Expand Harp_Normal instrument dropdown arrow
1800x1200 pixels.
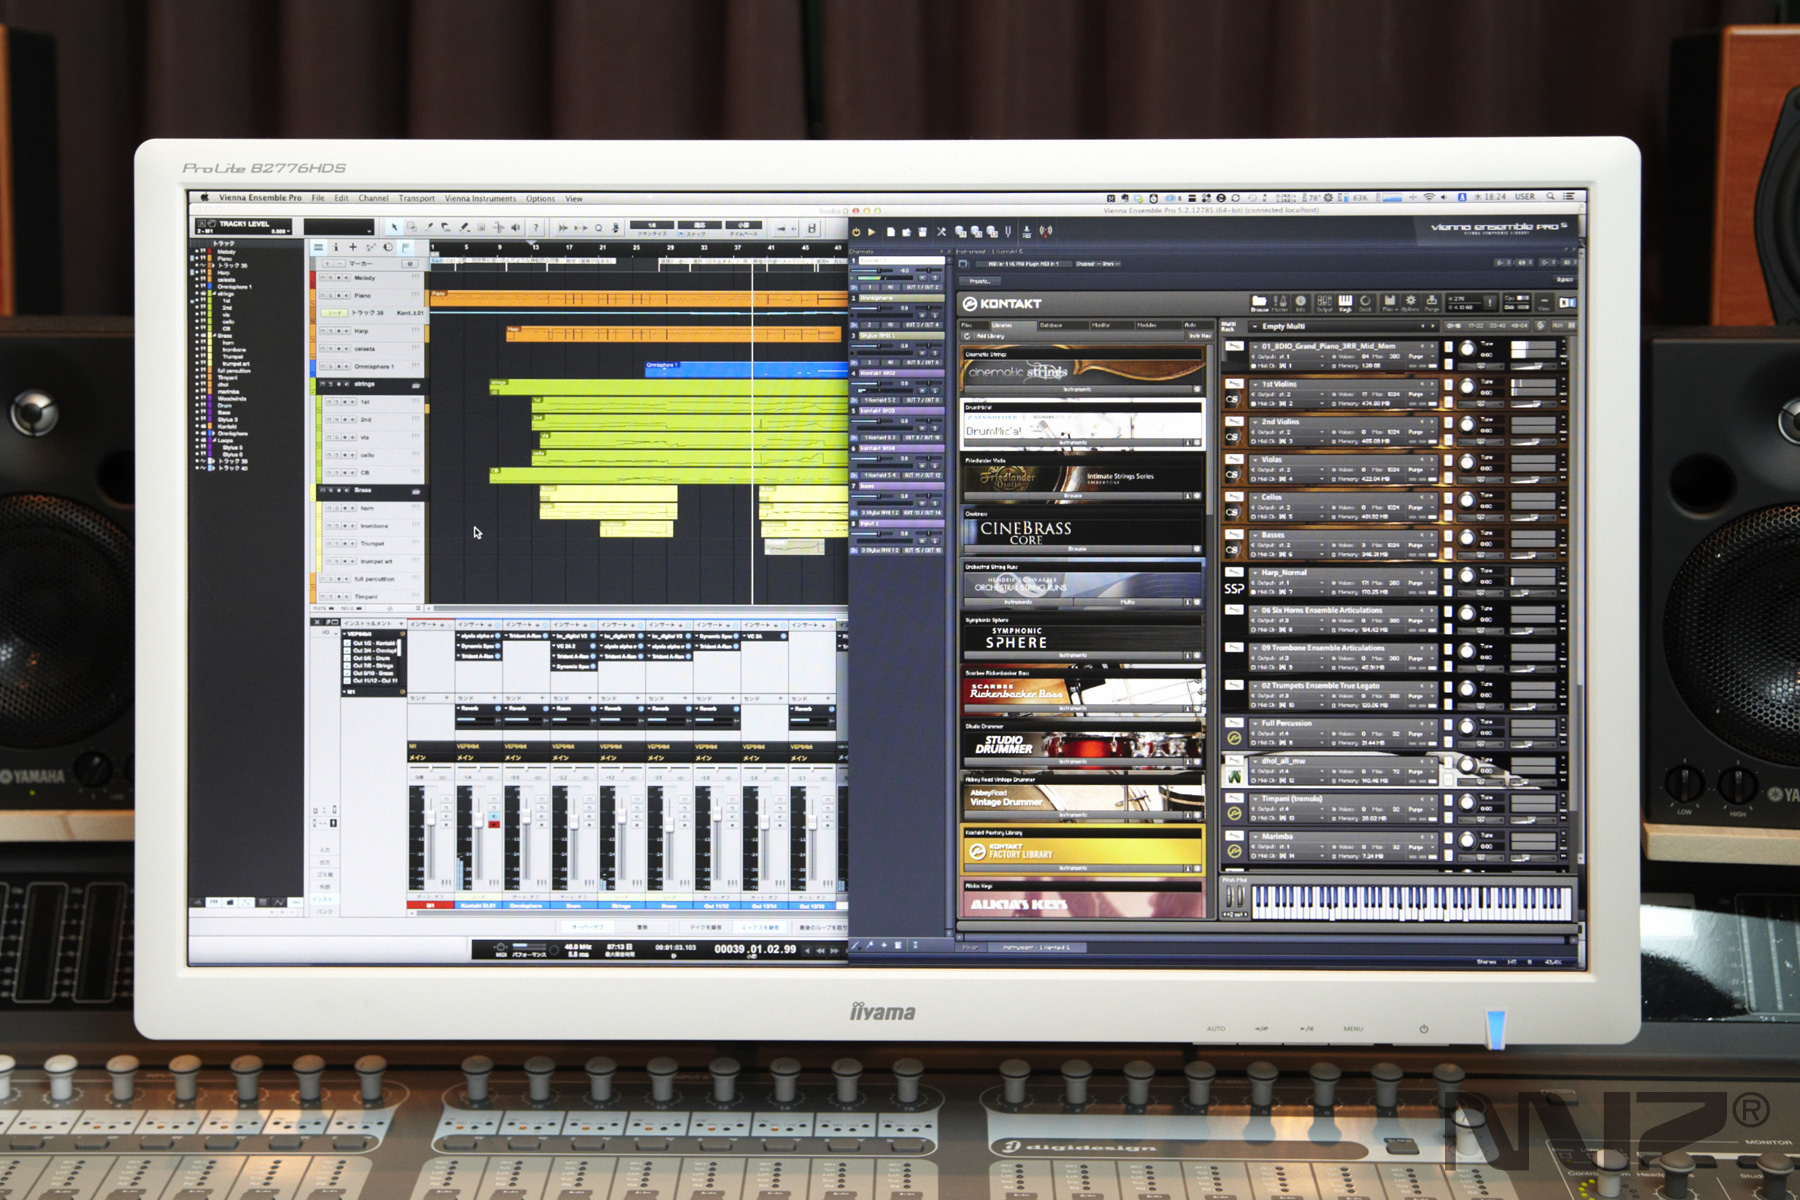point(1255,573)
